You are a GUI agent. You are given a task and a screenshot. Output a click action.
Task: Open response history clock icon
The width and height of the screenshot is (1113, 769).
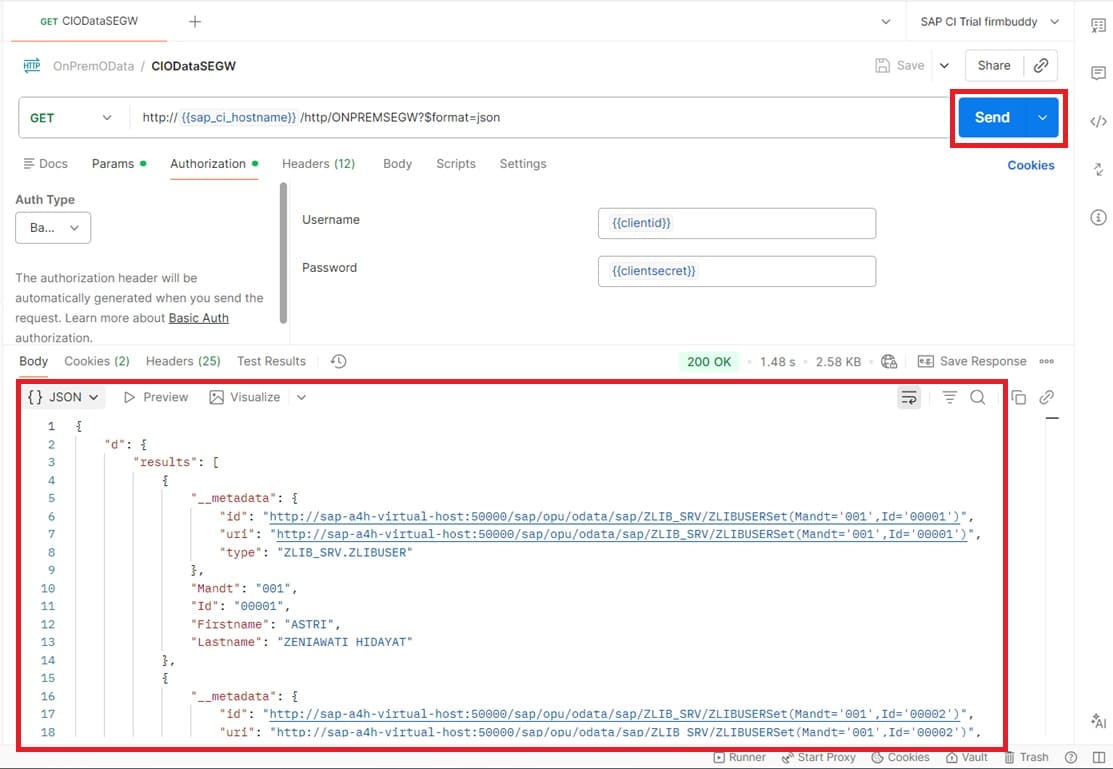338,361
